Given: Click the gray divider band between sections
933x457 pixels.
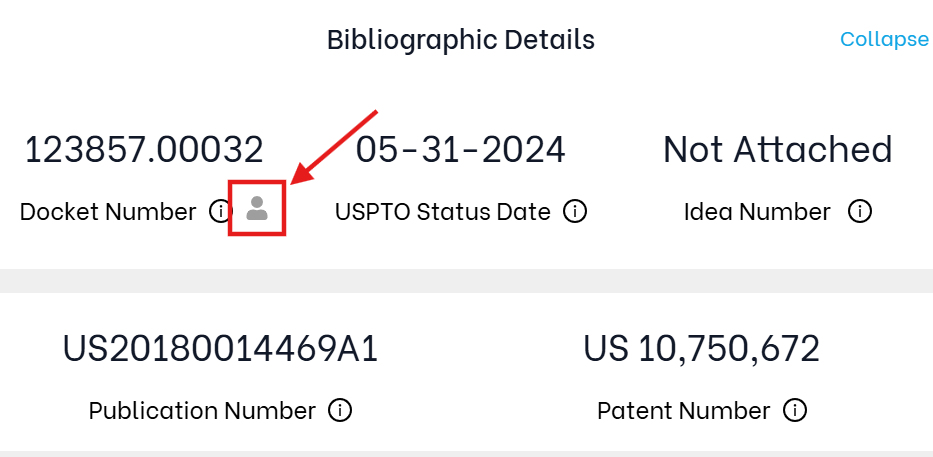Looking at the screenshot, I should pos(466,280).
